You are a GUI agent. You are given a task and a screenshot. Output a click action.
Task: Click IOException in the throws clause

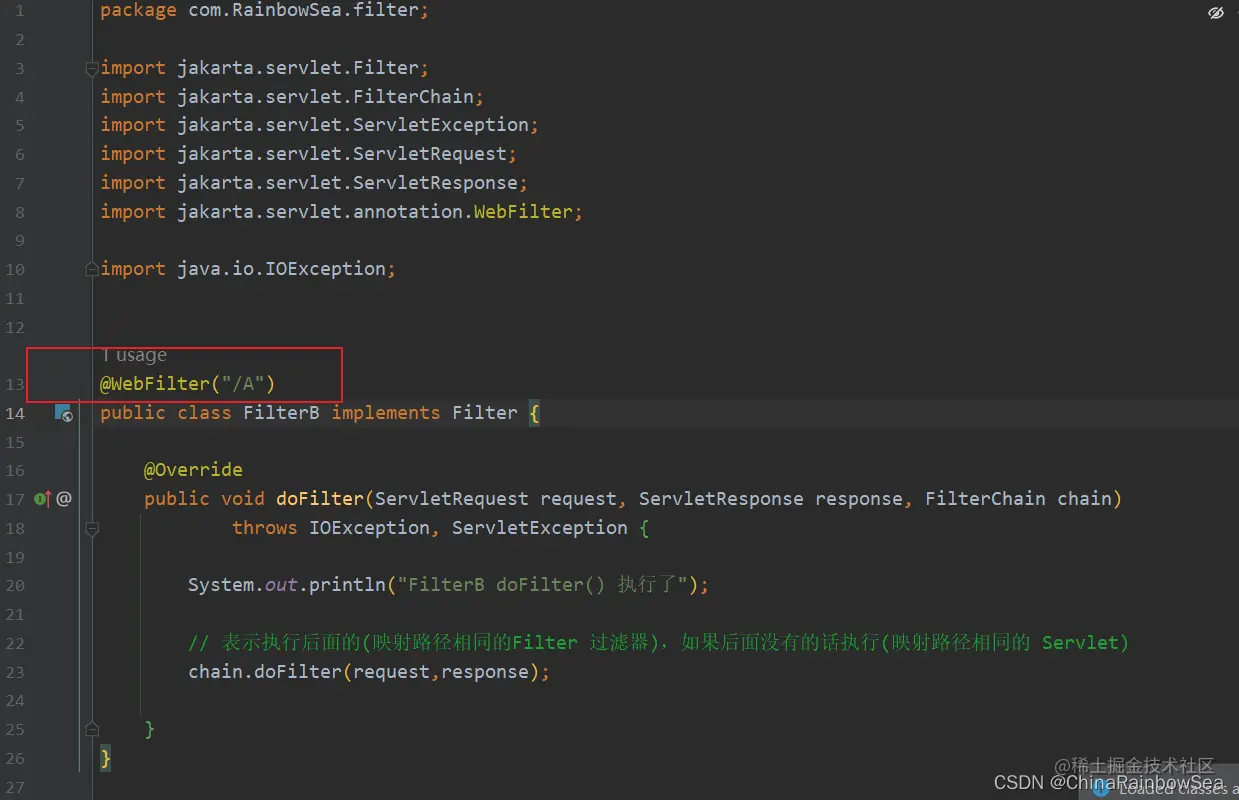click(370, 527)
